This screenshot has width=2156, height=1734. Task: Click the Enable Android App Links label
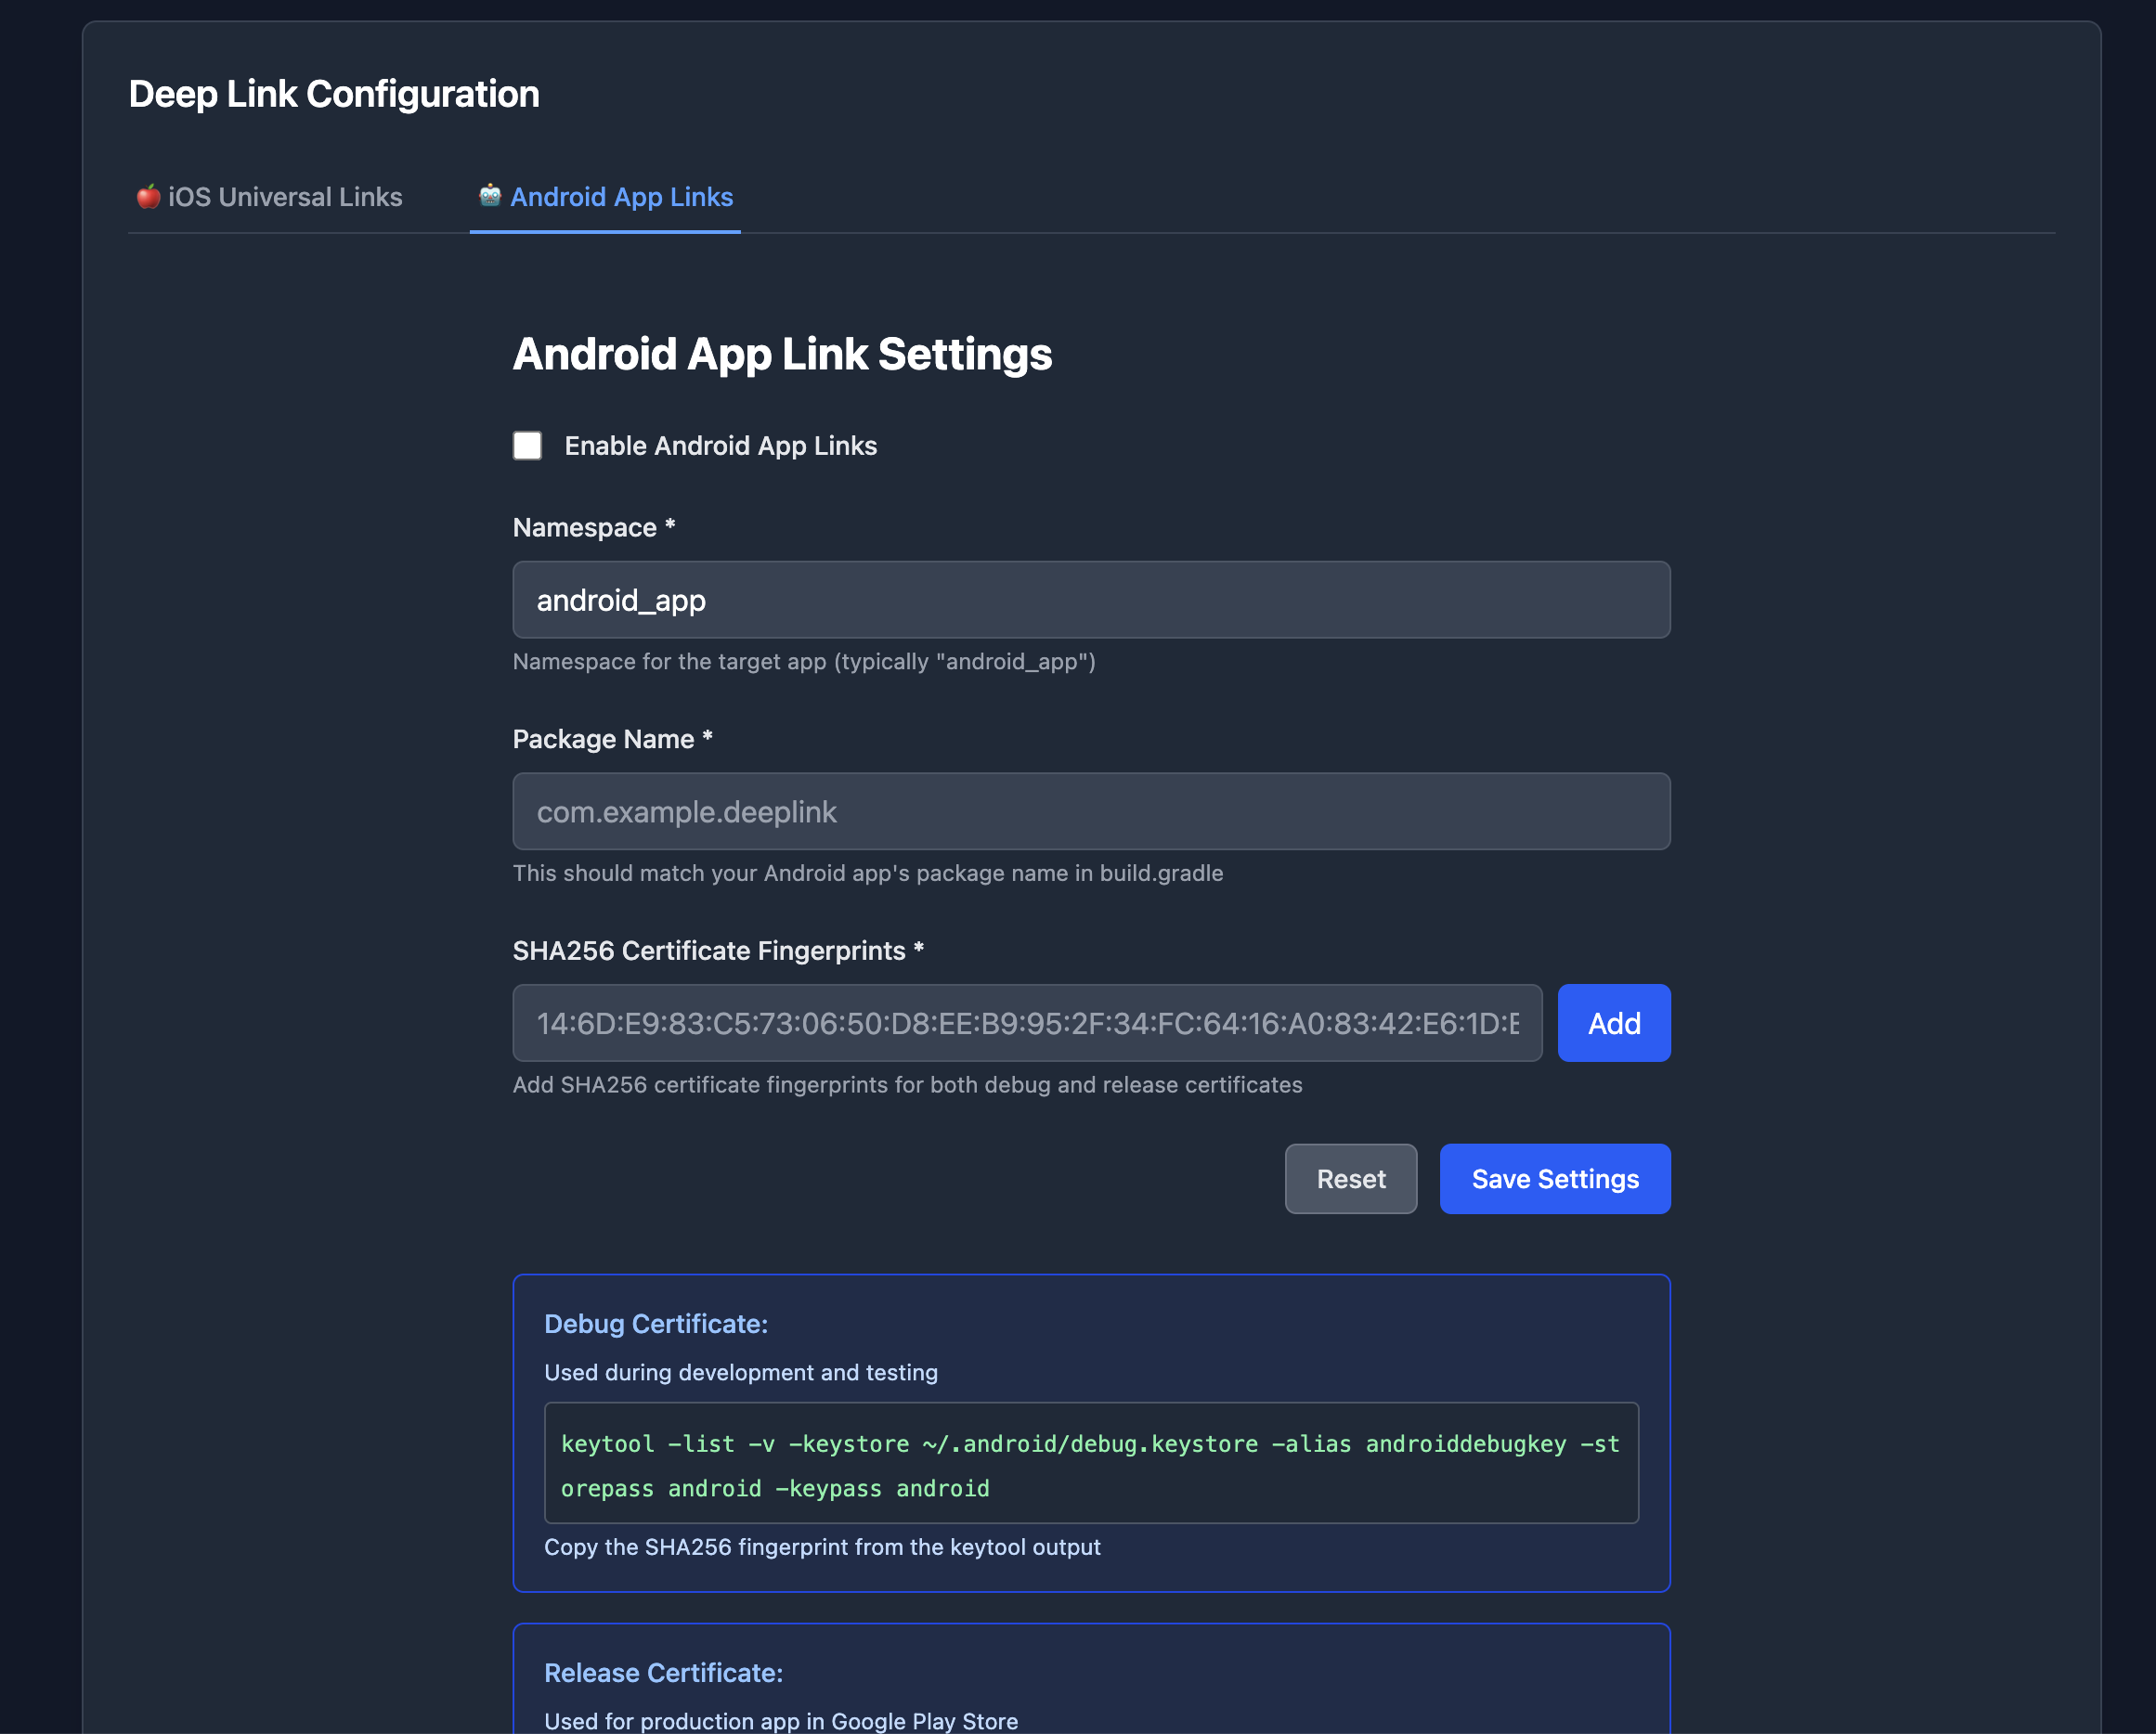[x=720, y=446]
